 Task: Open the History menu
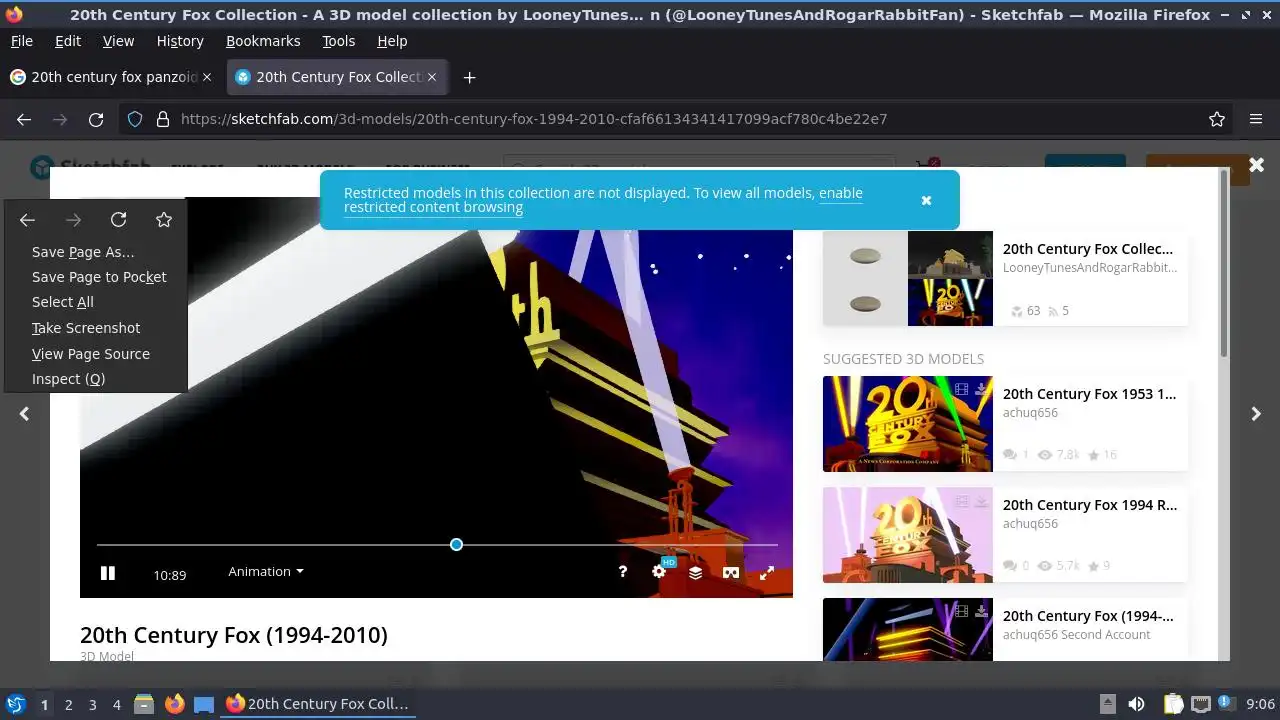point(180,41)
